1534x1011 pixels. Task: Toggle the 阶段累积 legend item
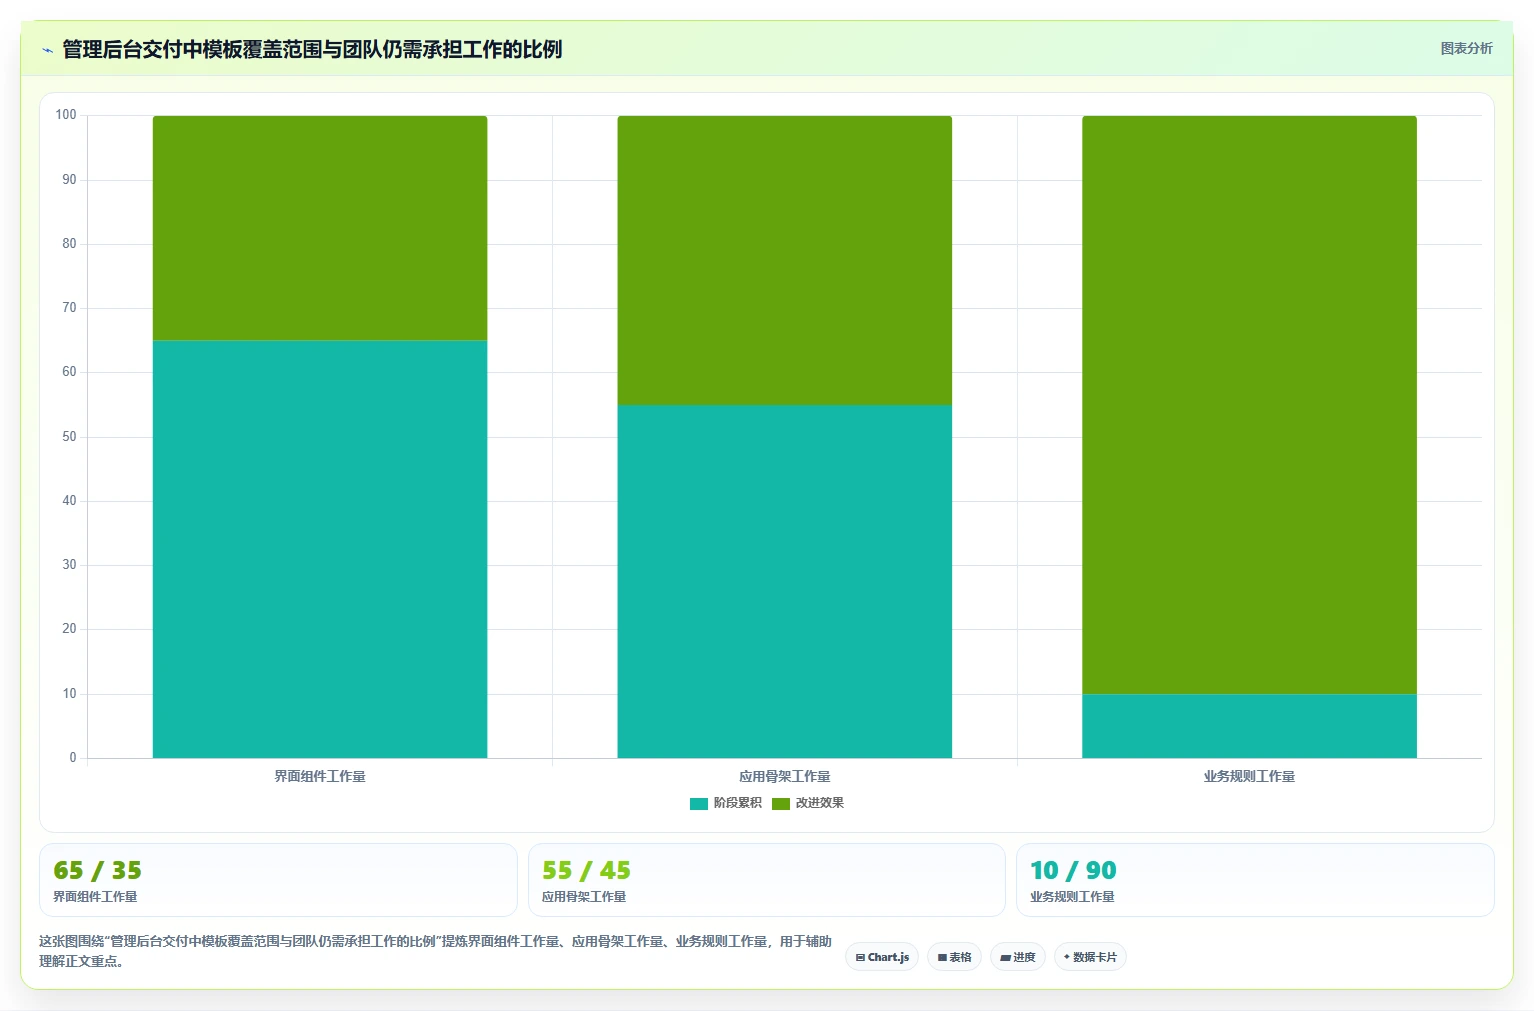coord(726,803)
